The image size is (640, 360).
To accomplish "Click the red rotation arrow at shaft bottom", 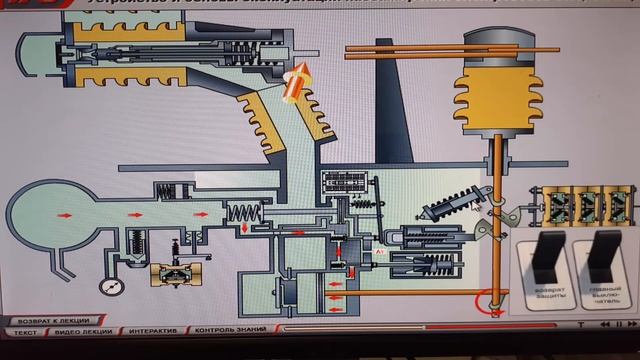I will coord(488,303).
